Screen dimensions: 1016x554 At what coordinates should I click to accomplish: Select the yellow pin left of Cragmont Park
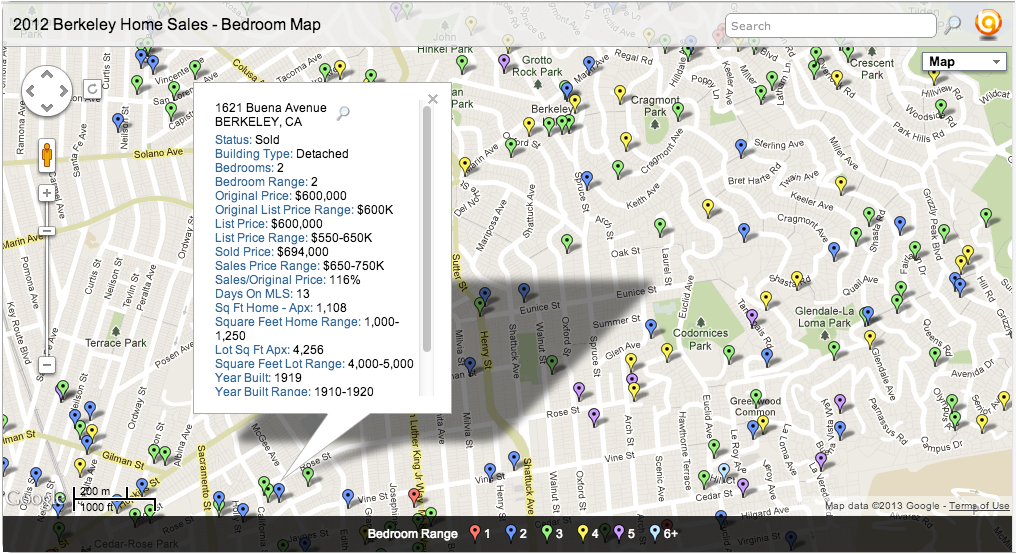(620, 94)
